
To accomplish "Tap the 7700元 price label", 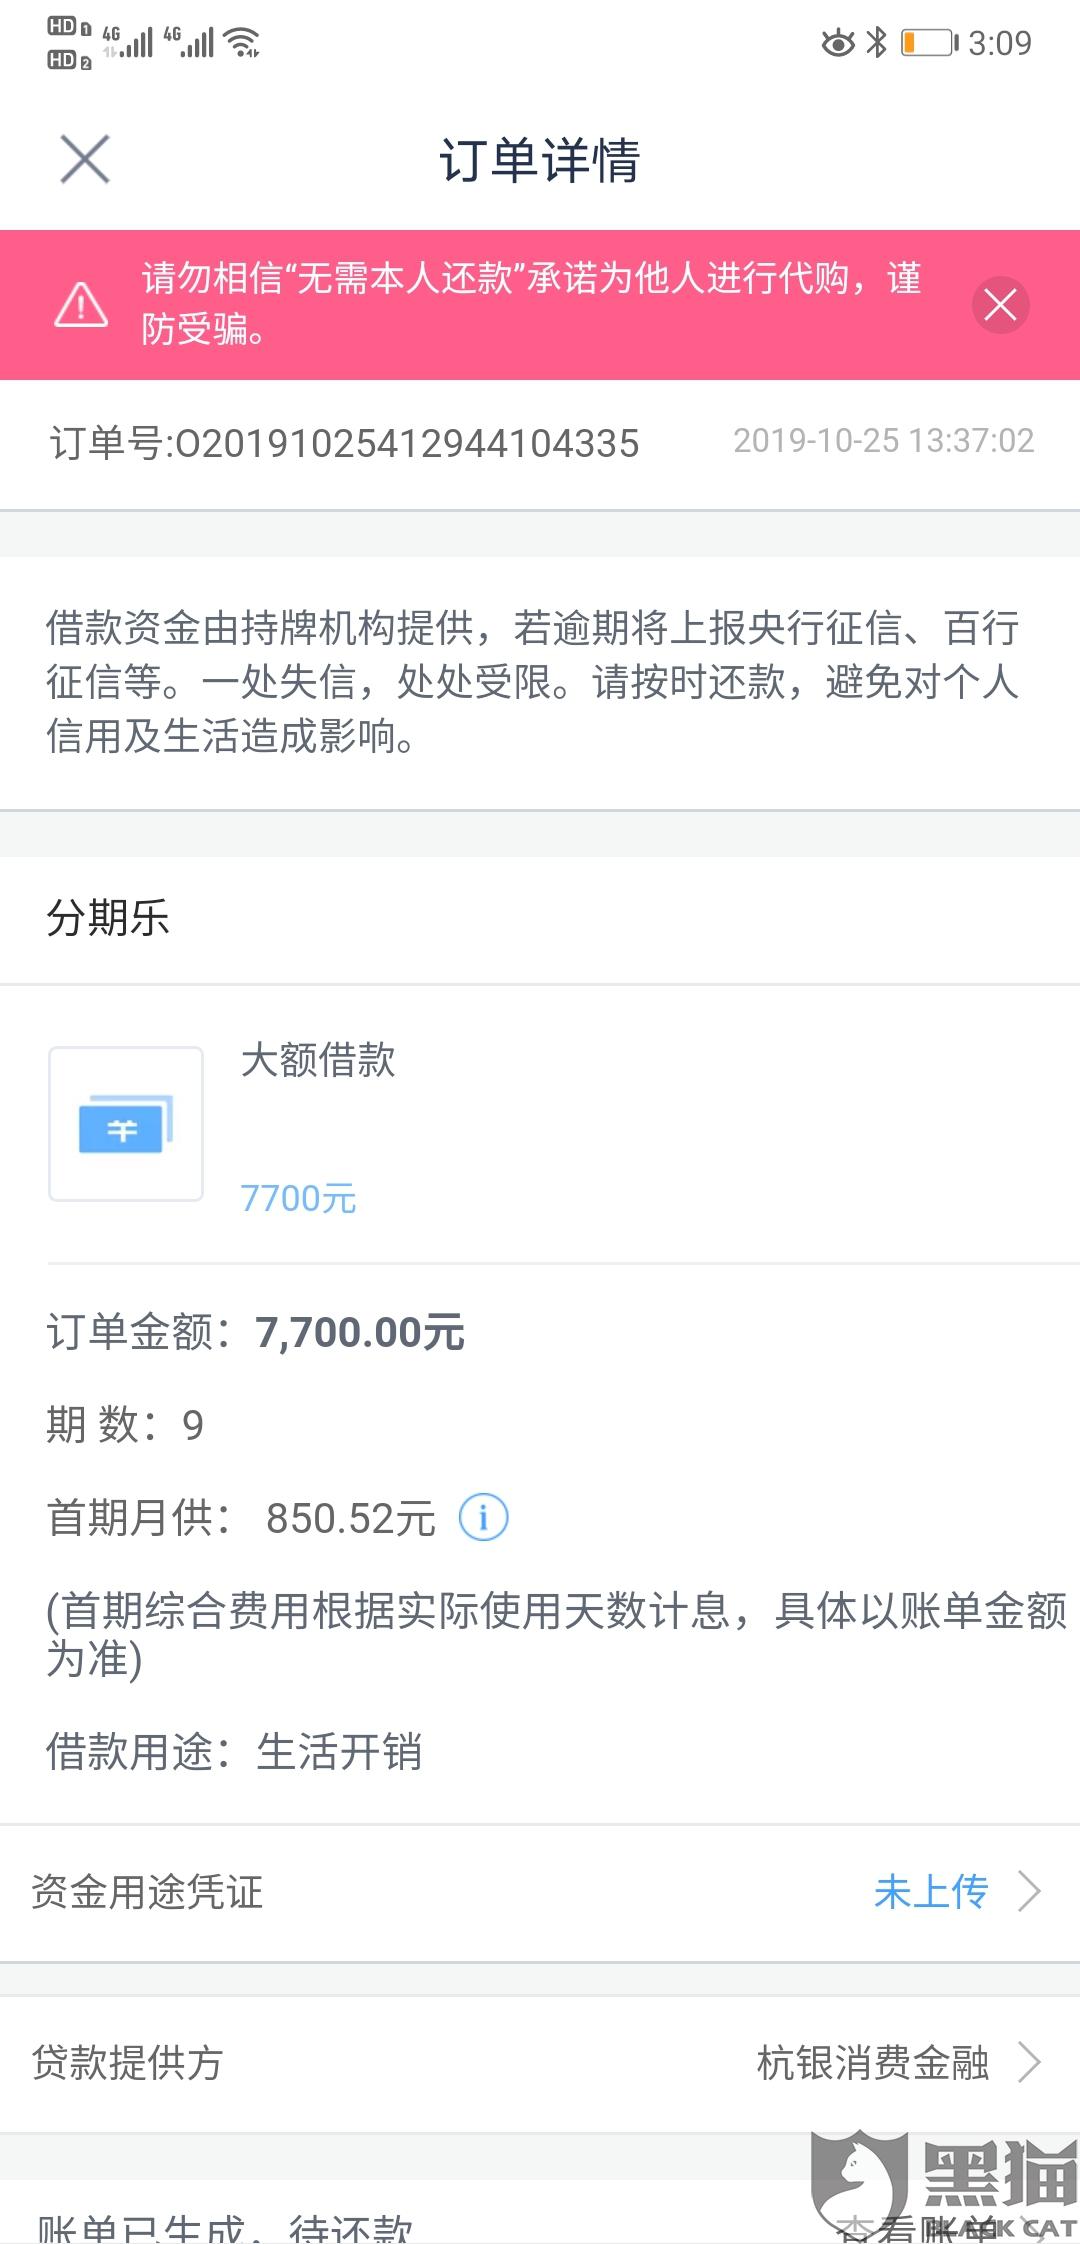I will point(298,1198).
